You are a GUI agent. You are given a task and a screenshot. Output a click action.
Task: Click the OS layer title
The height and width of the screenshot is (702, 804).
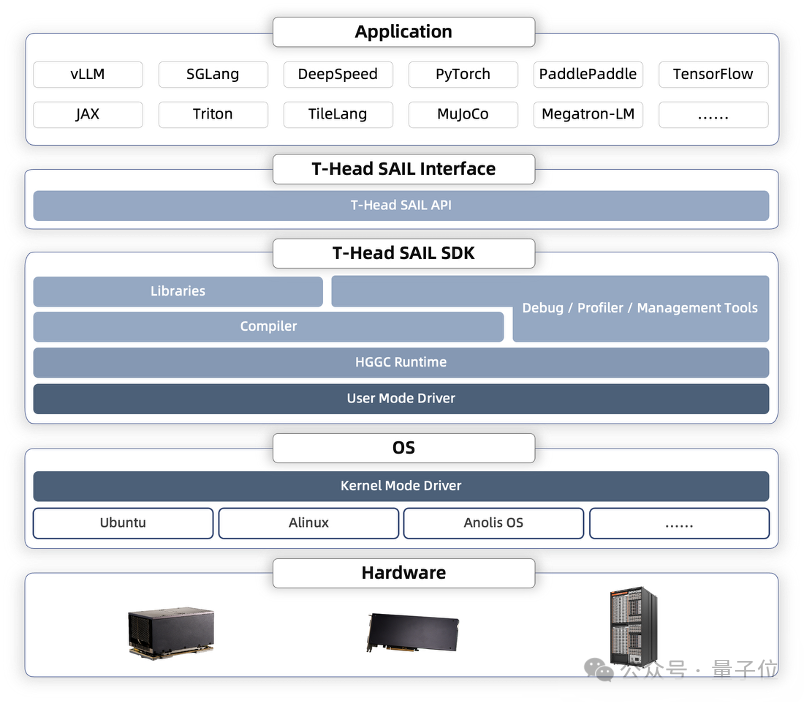click(404, 448)
